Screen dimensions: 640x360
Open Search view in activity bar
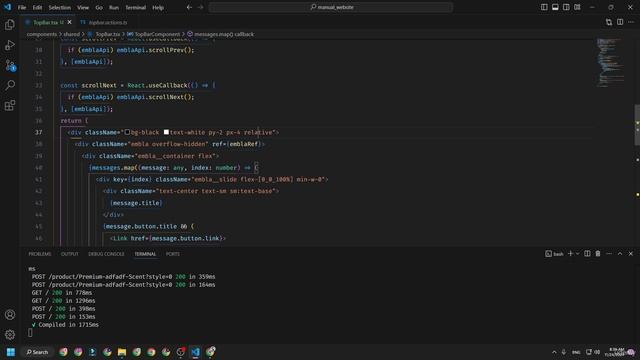(x=10, y=85)
